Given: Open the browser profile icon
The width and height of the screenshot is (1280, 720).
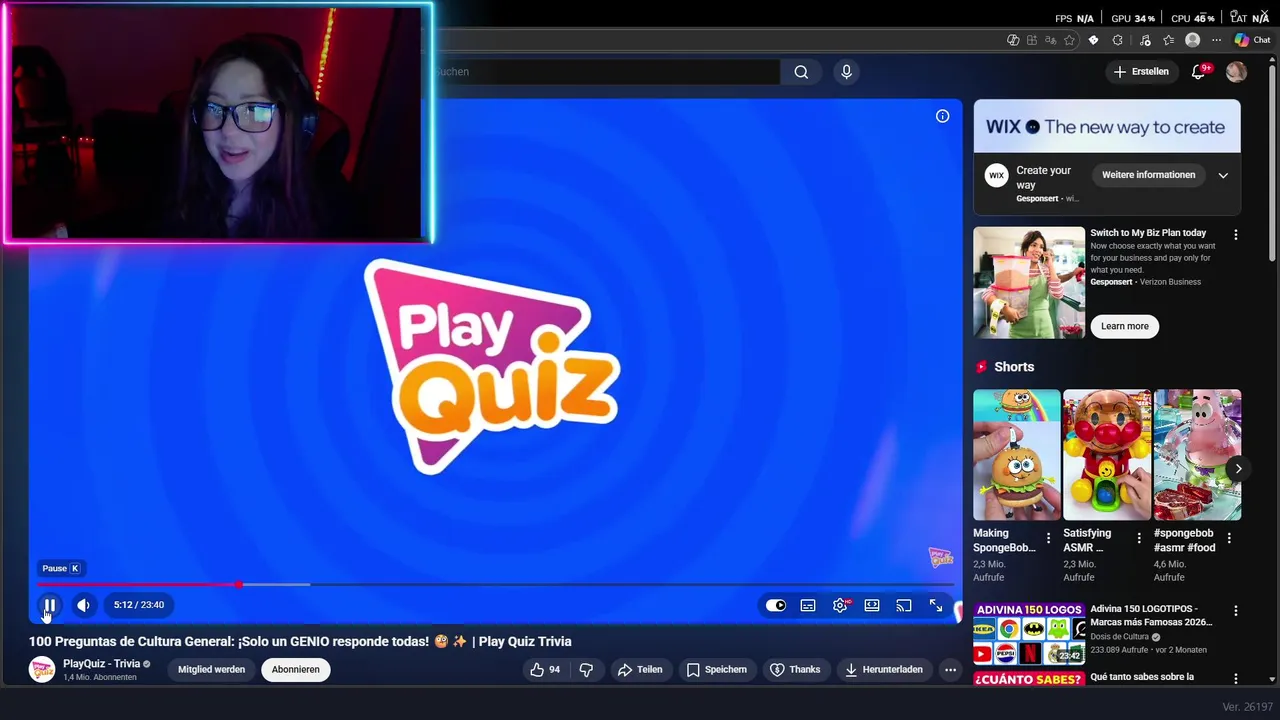Looking at the screenshot, I should pyautogui.click(x=1192, y=40).
